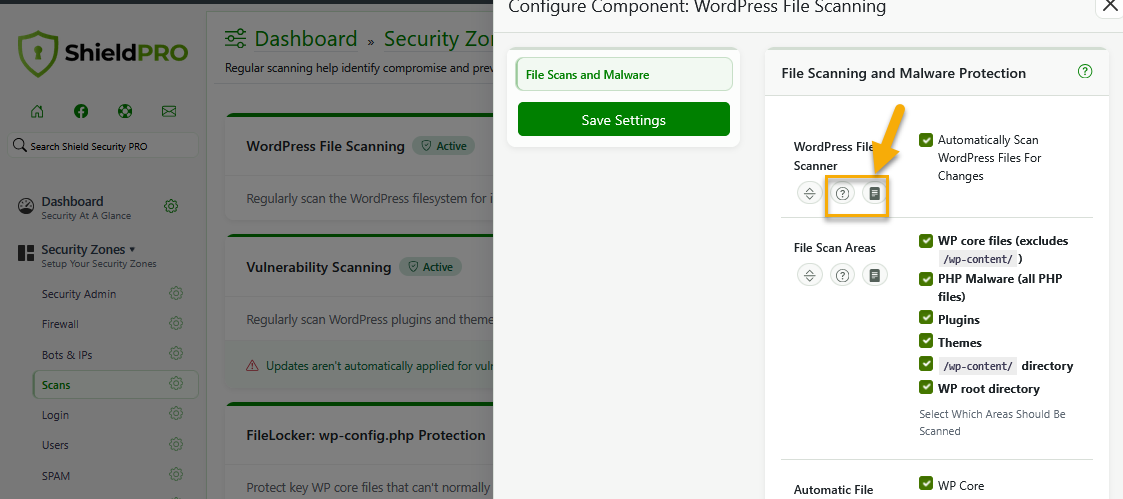Screen dimensions: 1123x499
Task: Open the home icon in sidebar
Action: (x=37, y=111)
